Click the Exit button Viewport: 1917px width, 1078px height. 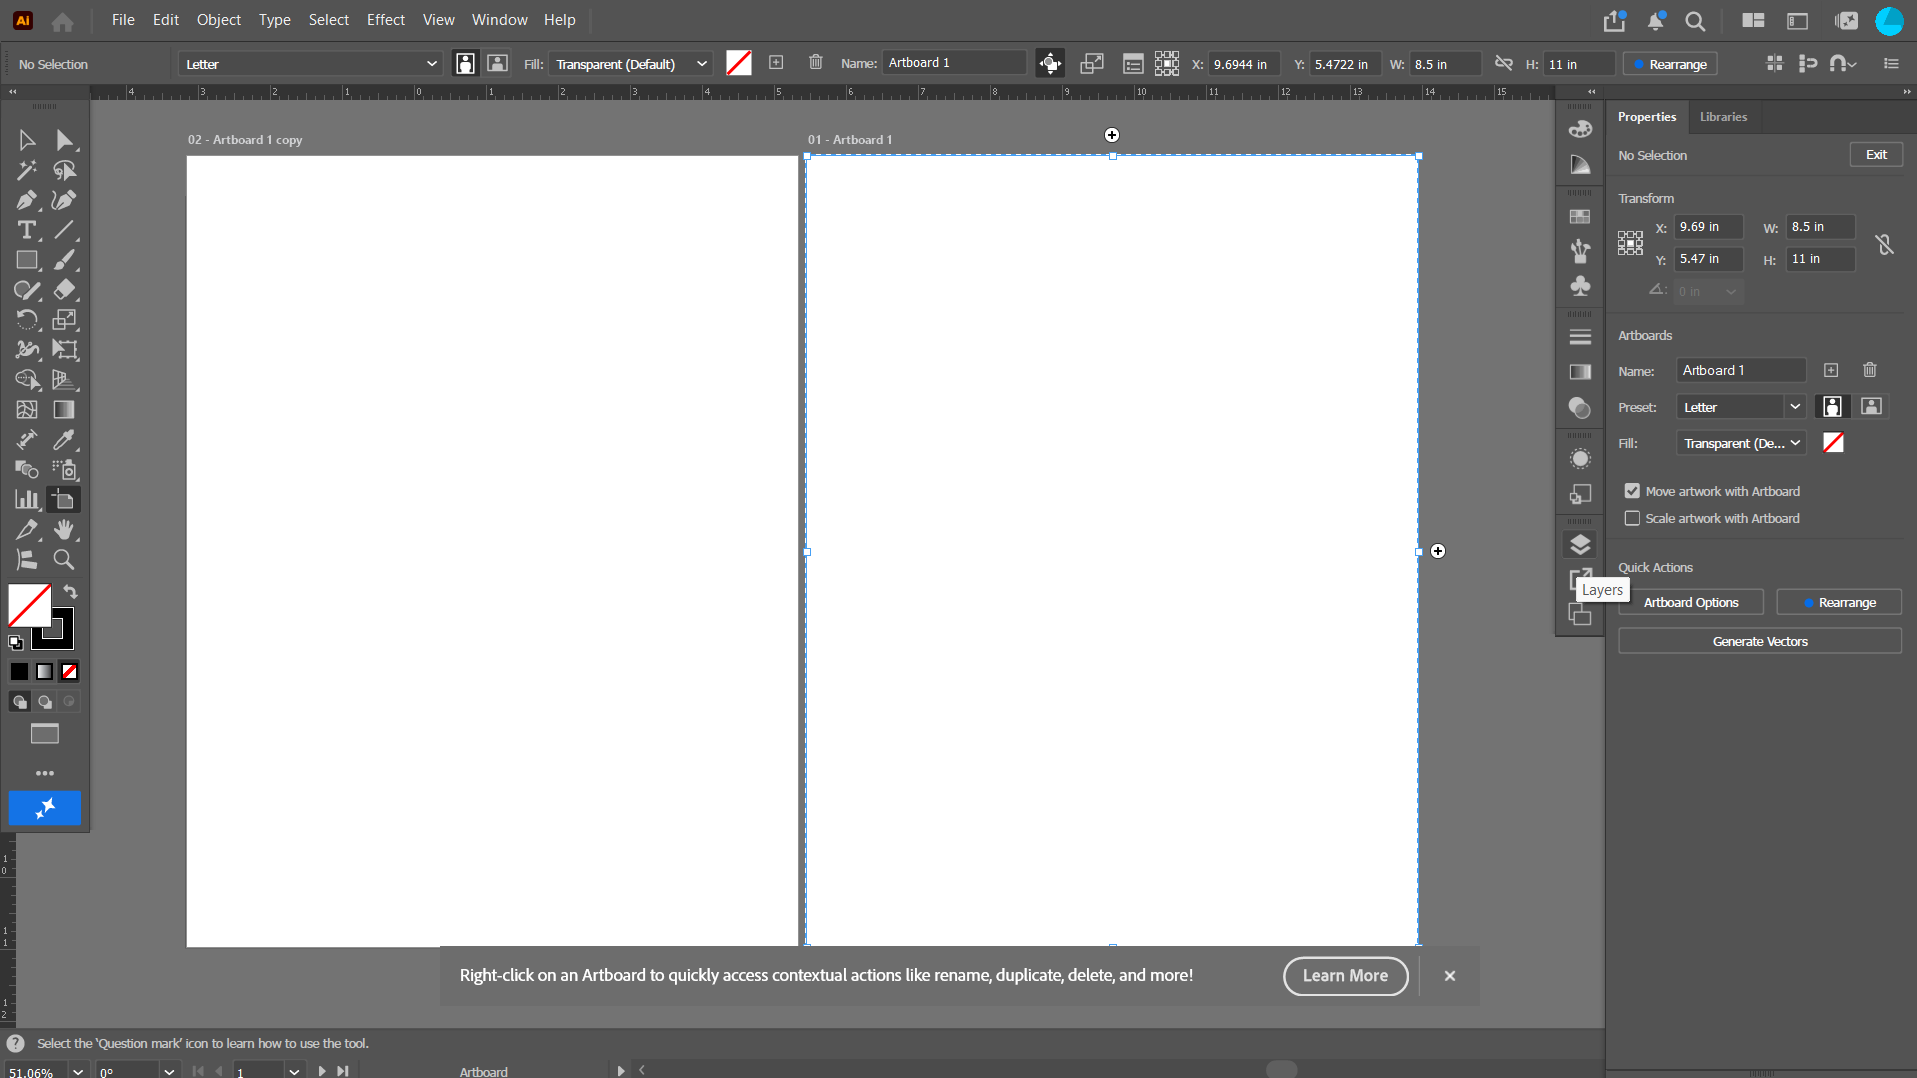pyautogui.click(x=1876, y=155)
